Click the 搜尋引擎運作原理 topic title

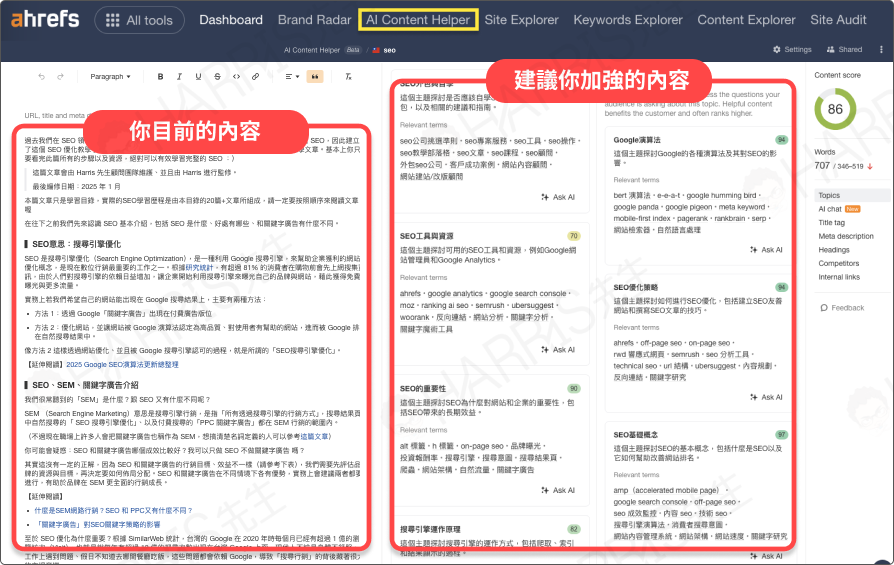(430, 530)
